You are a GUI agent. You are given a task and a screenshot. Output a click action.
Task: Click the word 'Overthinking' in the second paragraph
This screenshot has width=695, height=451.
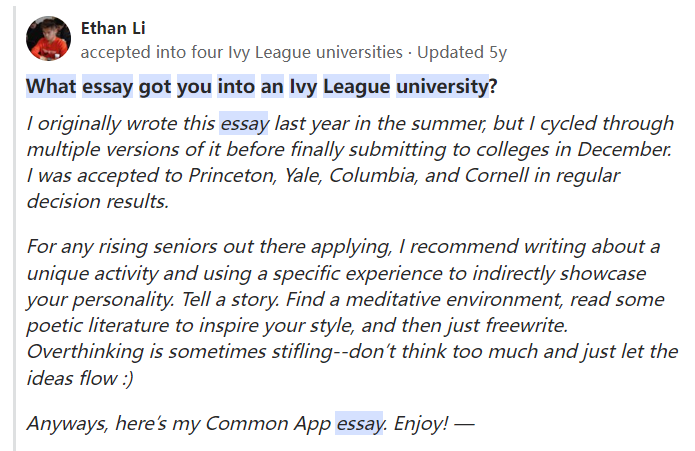[x=86, y=352]
